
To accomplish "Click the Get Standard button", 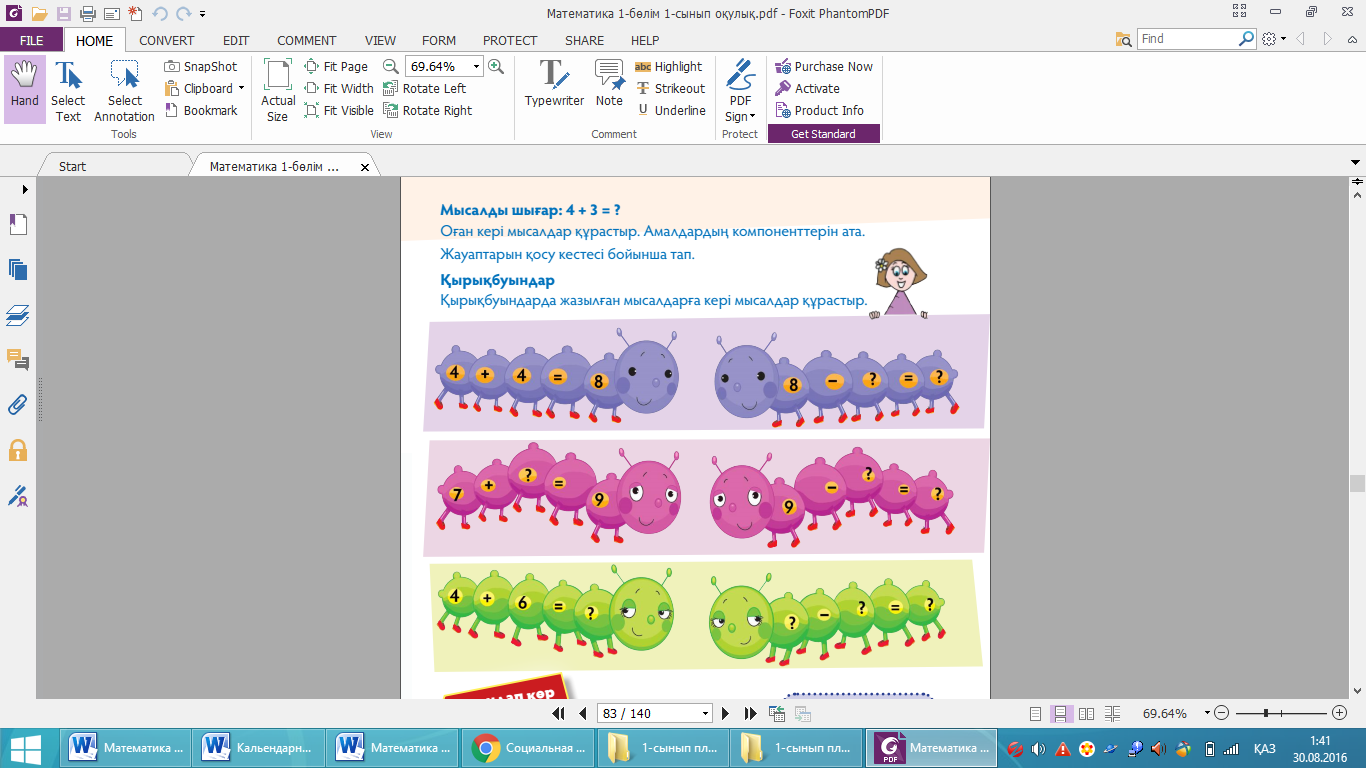I will coord(823,134).
